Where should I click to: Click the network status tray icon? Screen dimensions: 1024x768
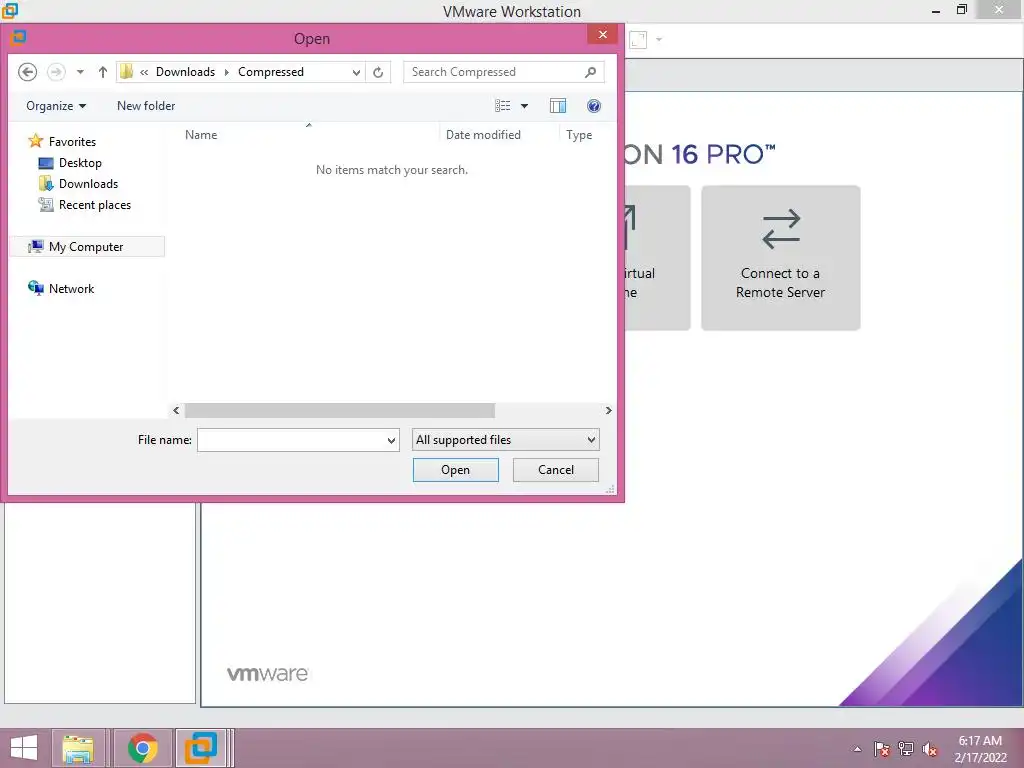click(x=906, y=749)
